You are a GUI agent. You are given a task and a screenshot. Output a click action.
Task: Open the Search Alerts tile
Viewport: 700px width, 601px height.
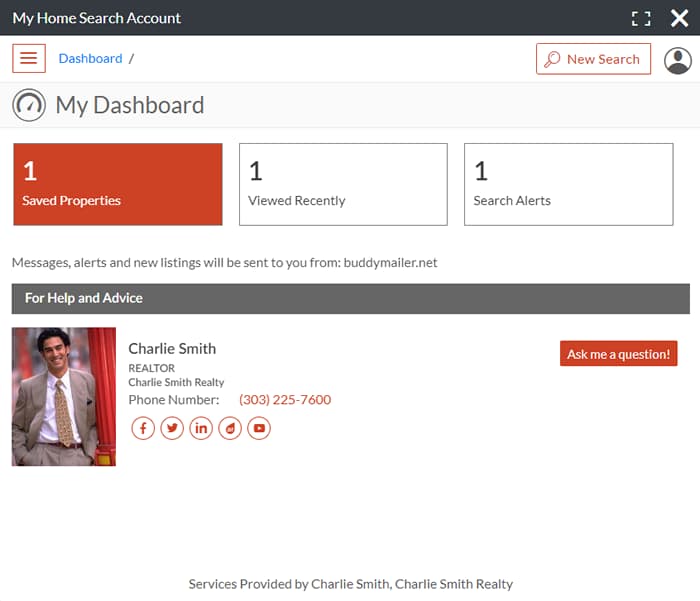click(x=569, y=184)
